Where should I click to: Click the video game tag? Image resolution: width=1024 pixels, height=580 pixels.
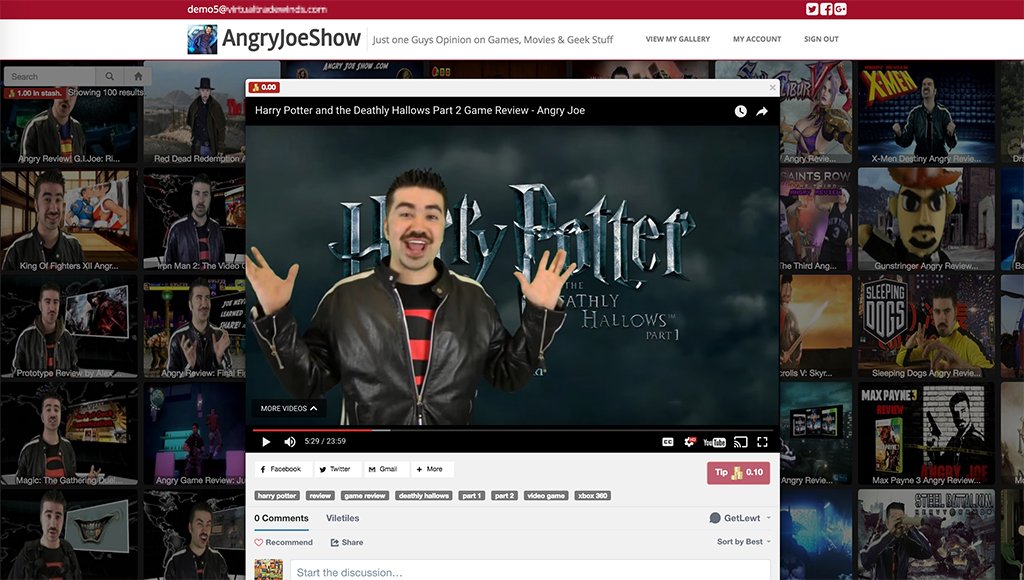(x=546, y=496)
